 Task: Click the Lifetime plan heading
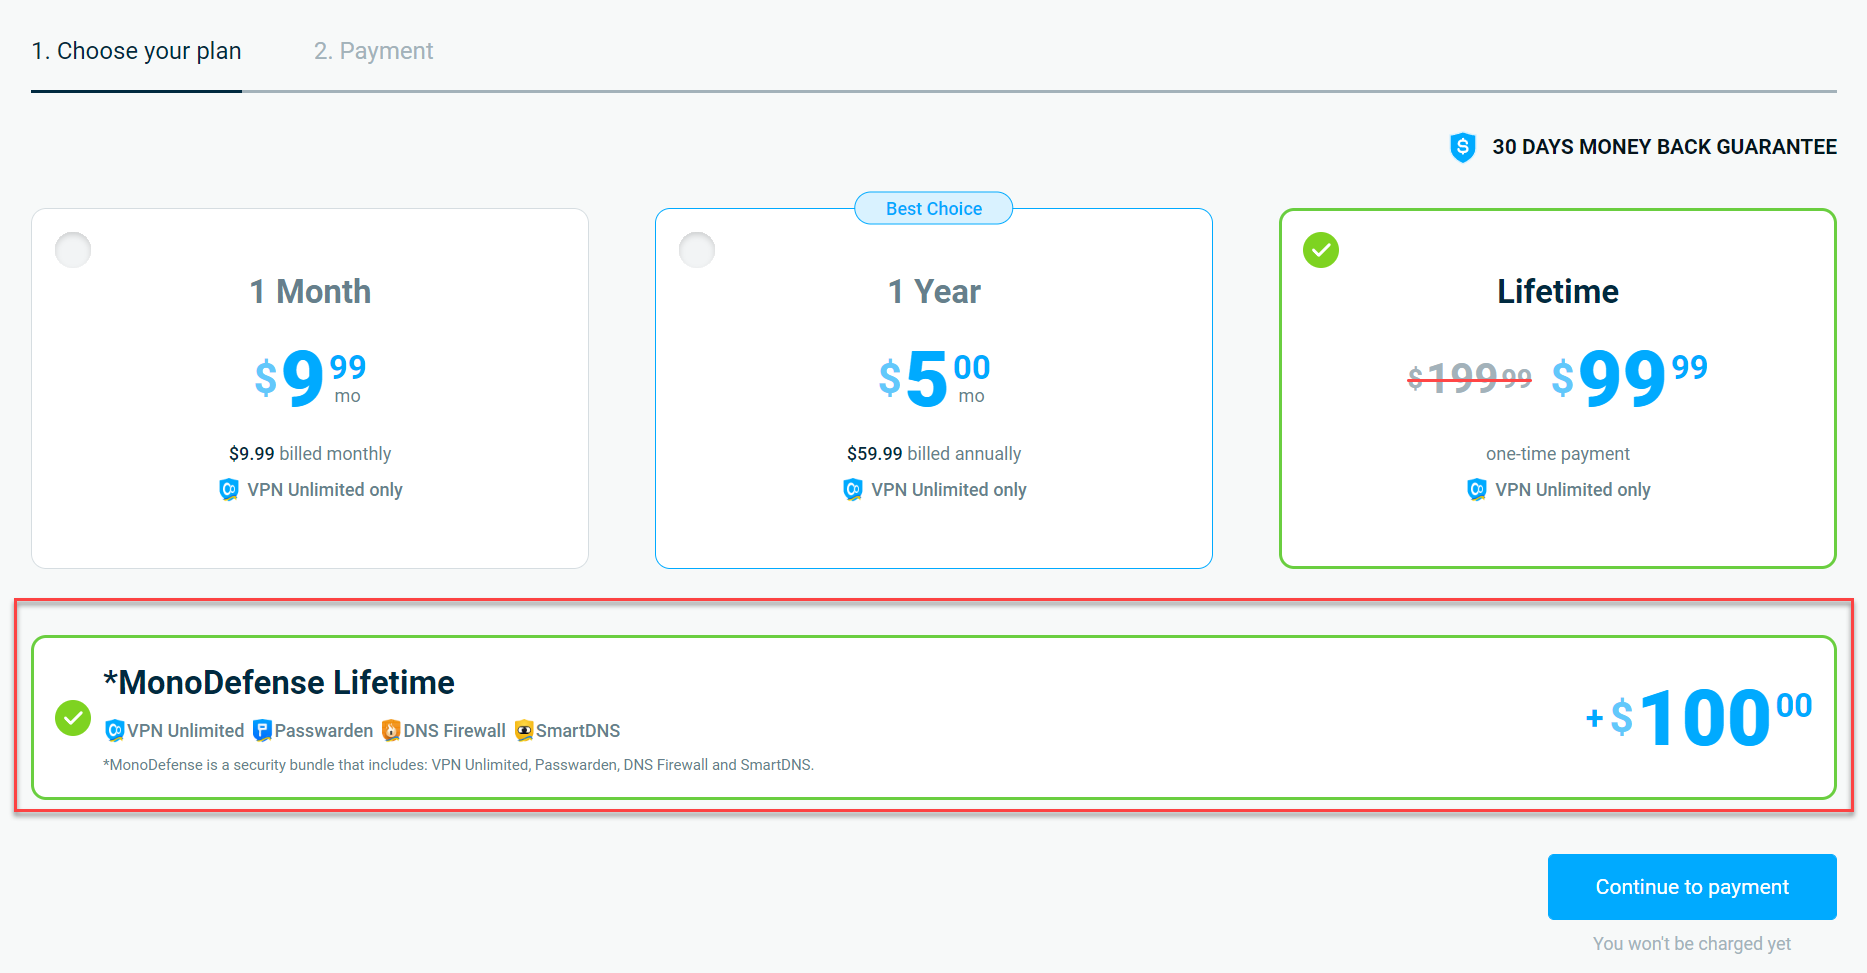pos(1558,291)
